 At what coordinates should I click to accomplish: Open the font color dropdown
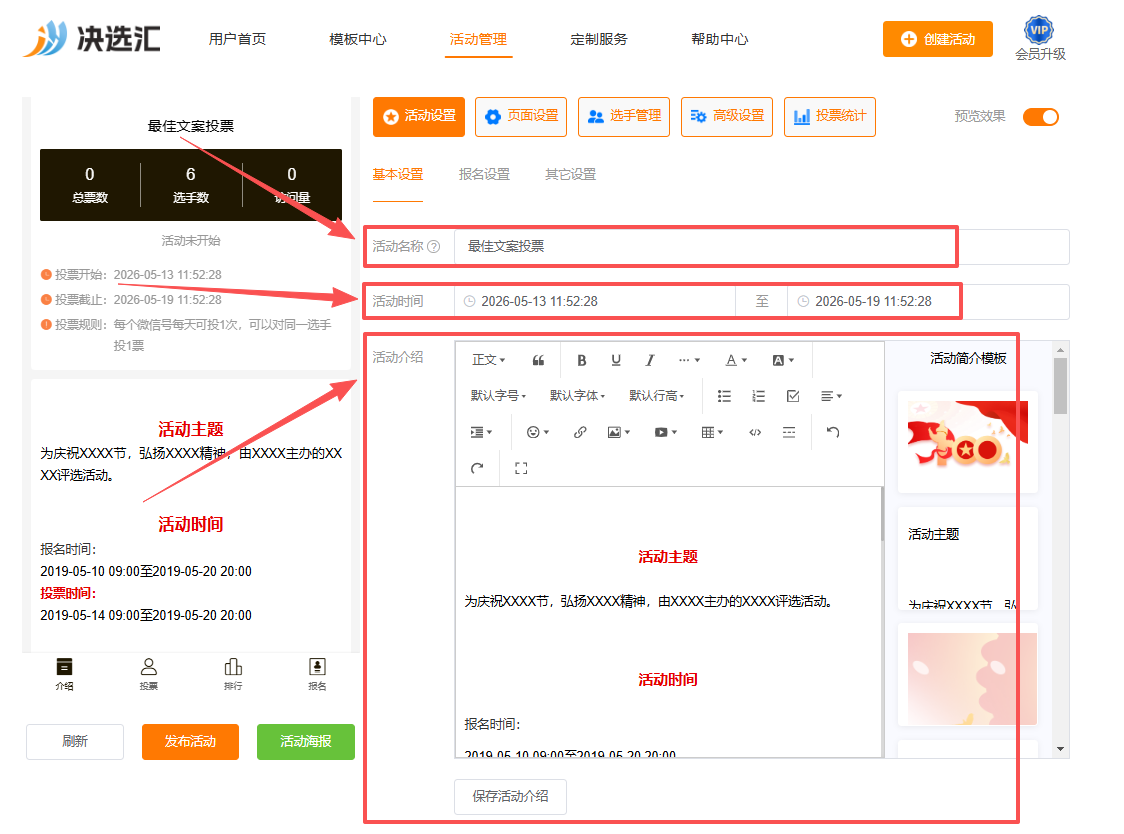pyautogui.click(x=736, y=360)
